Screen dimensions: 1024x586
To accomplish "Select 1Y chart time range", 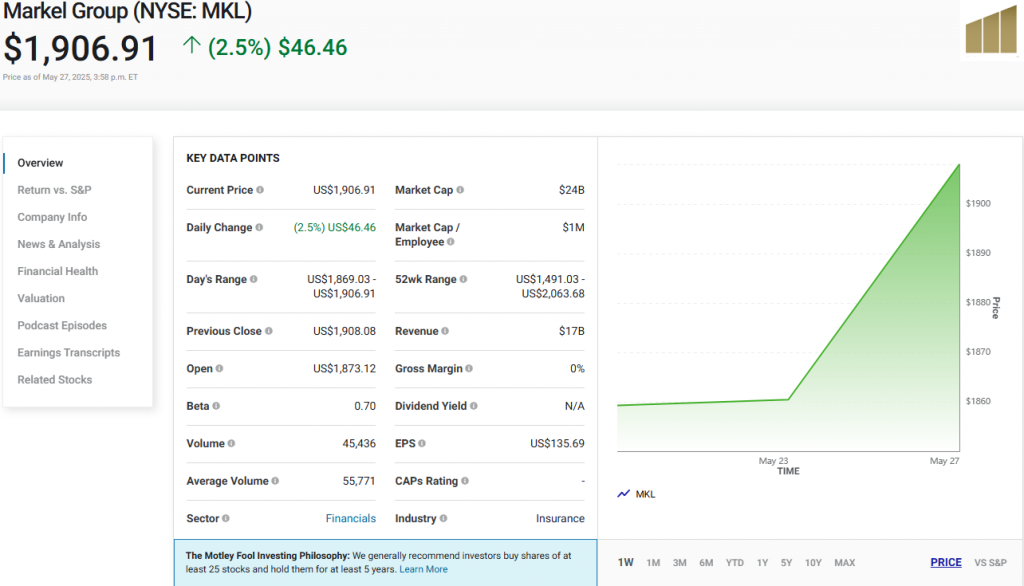I will (762, 562).
